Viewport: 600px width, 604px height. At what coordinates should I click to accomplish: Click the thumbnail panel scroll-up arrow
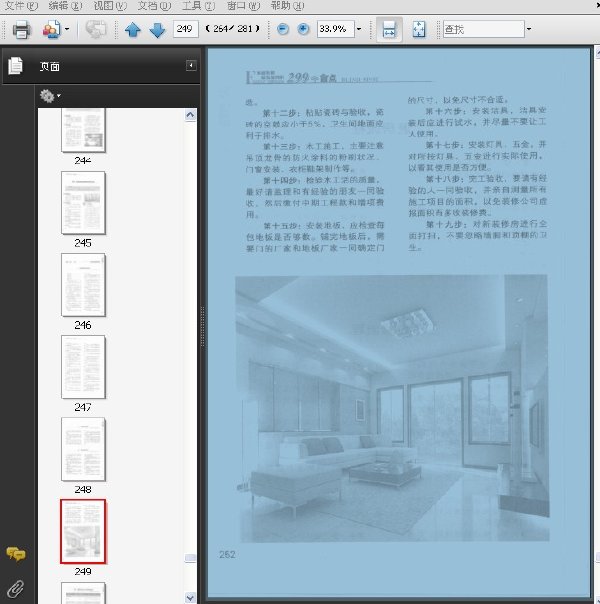[191, 115]
